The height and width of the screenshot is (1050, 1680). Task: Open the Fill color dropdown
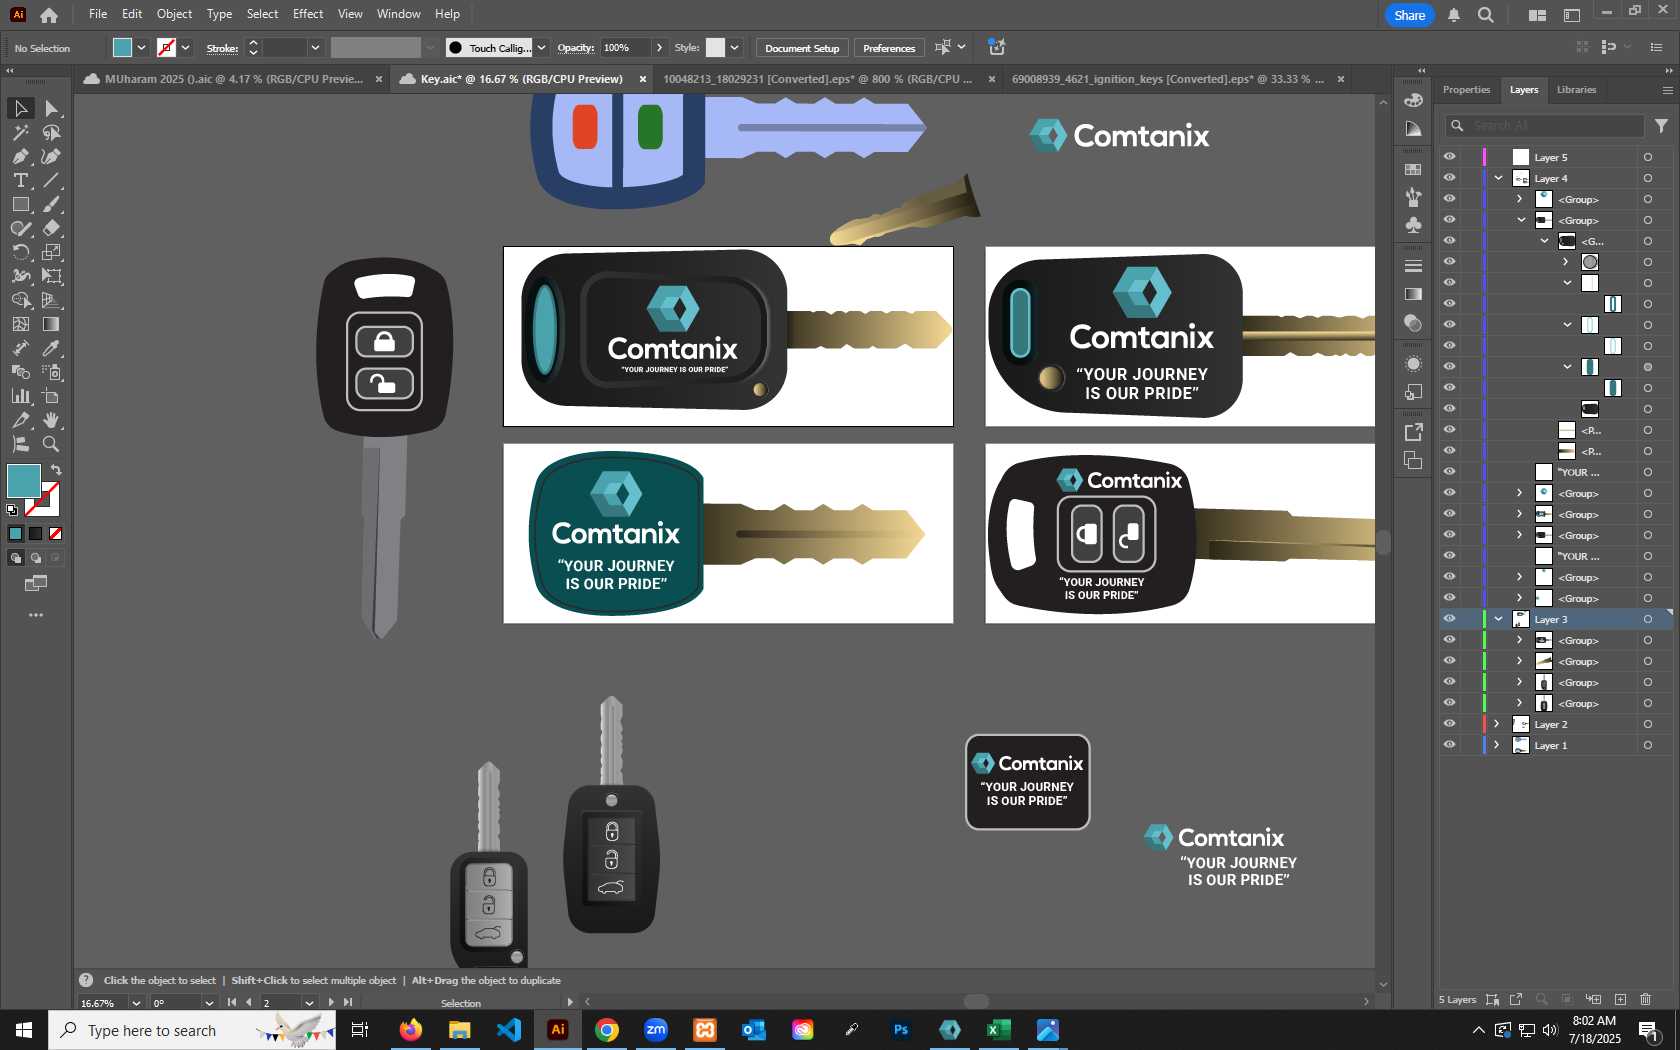[x=142, y=48]
